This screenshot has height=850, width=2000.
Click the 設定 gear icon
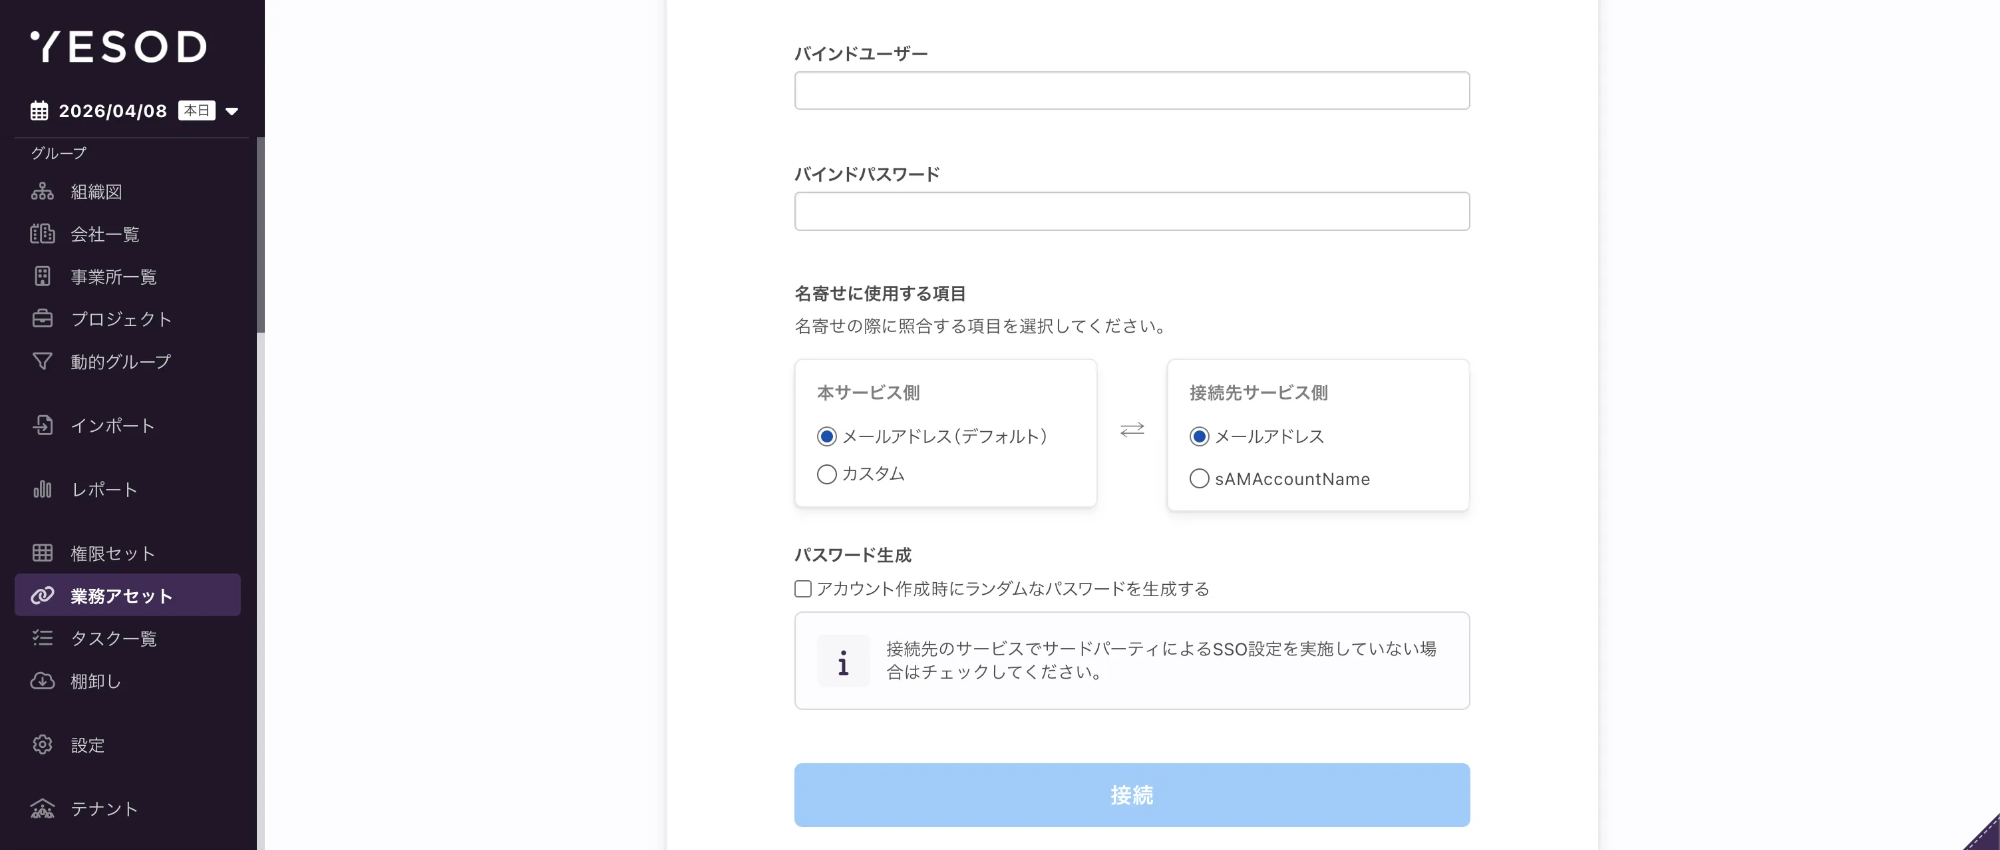[x=42, y=745]
